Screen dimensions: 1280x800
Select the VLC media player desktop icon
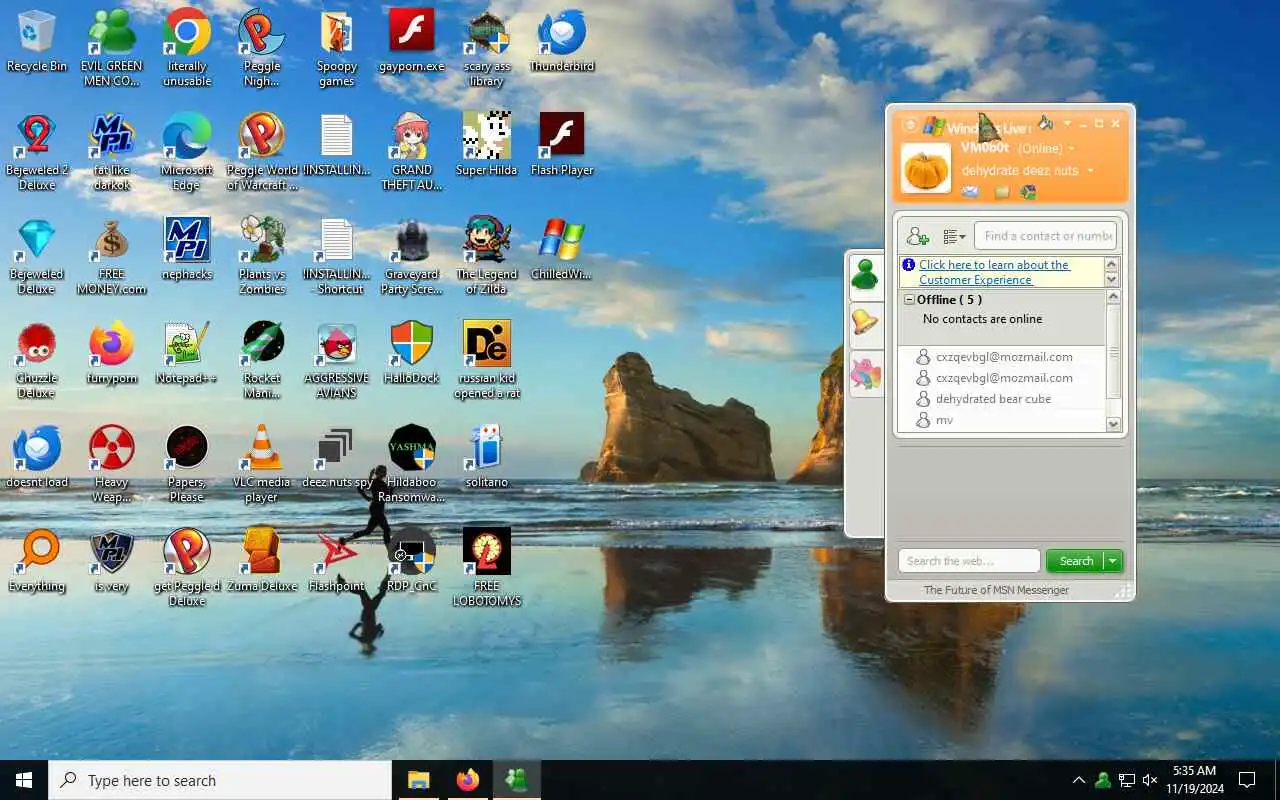(x=262, y=464)
